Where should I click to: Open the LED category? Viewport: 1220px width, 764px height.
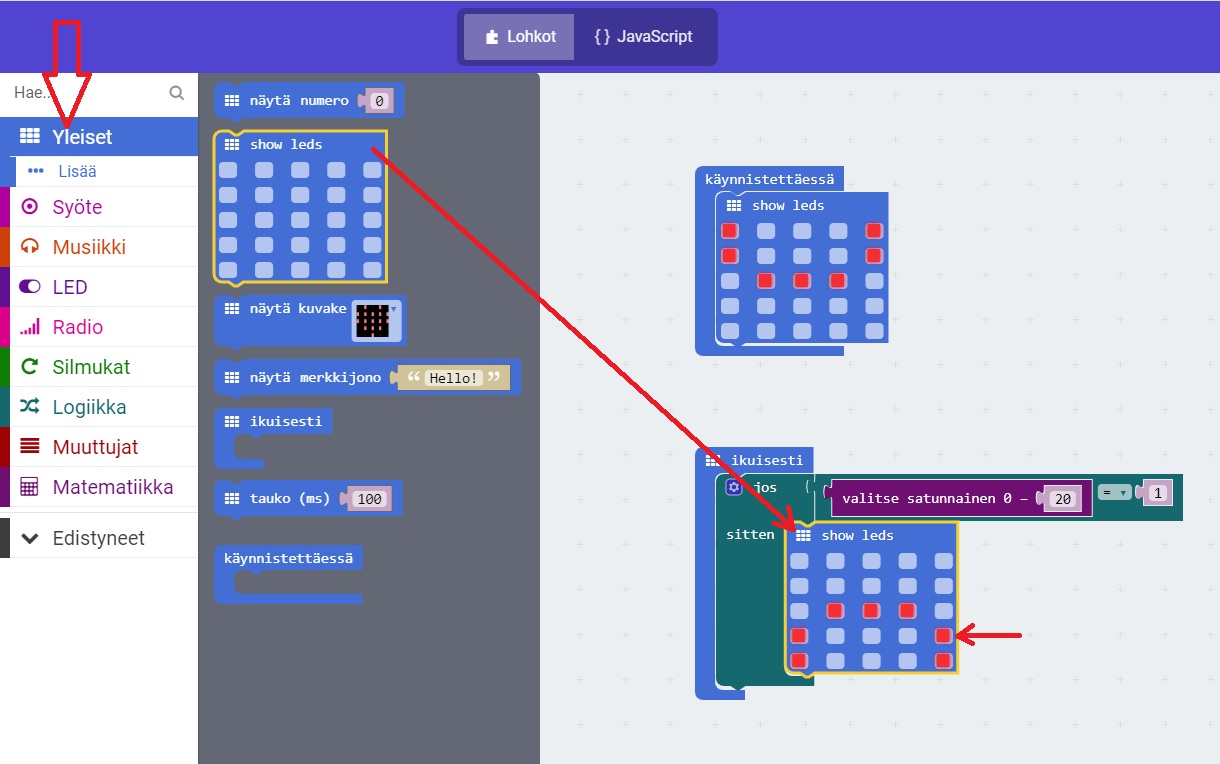69,287
